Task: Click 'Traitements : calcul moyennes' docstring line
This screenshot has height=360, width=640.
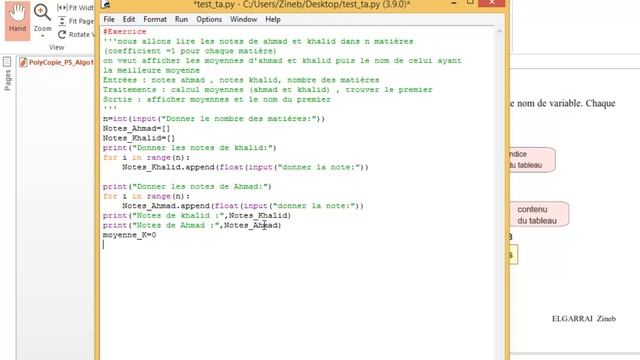Action: 267,90
